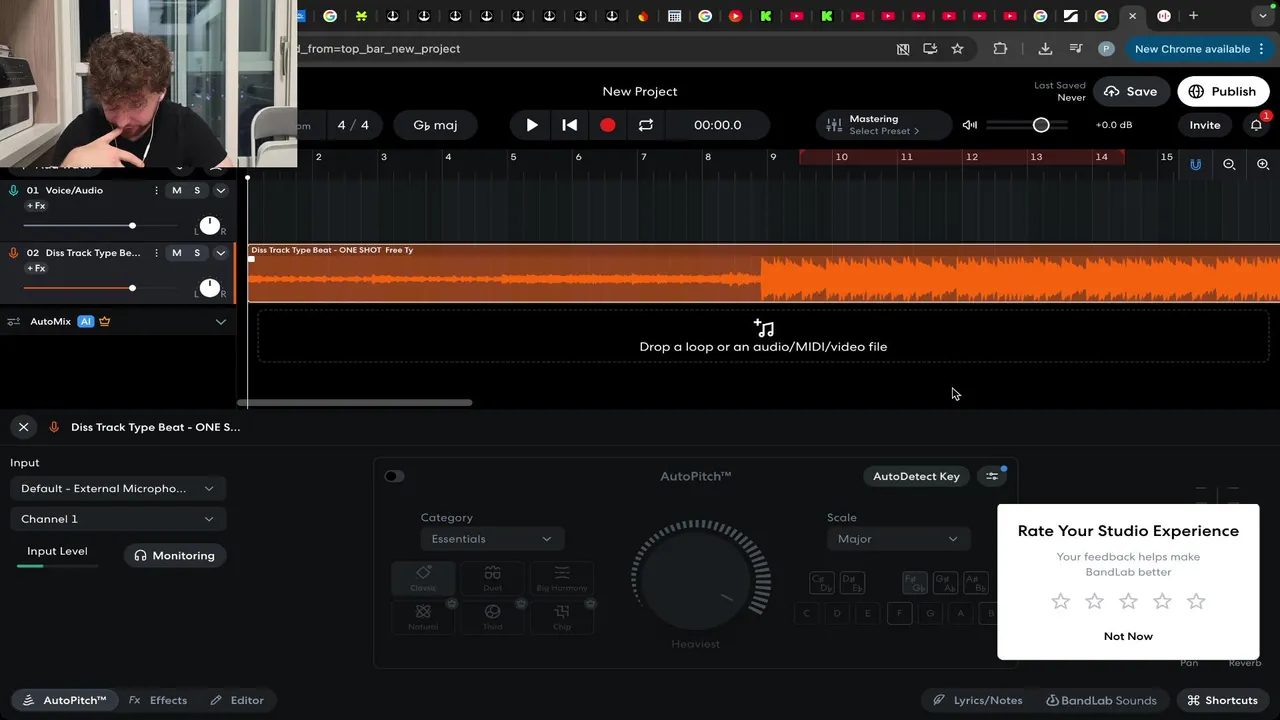Click the horizontal timeline scrollbar
Viewport: 1280px width, 720px height.
(x=354, y=403)
